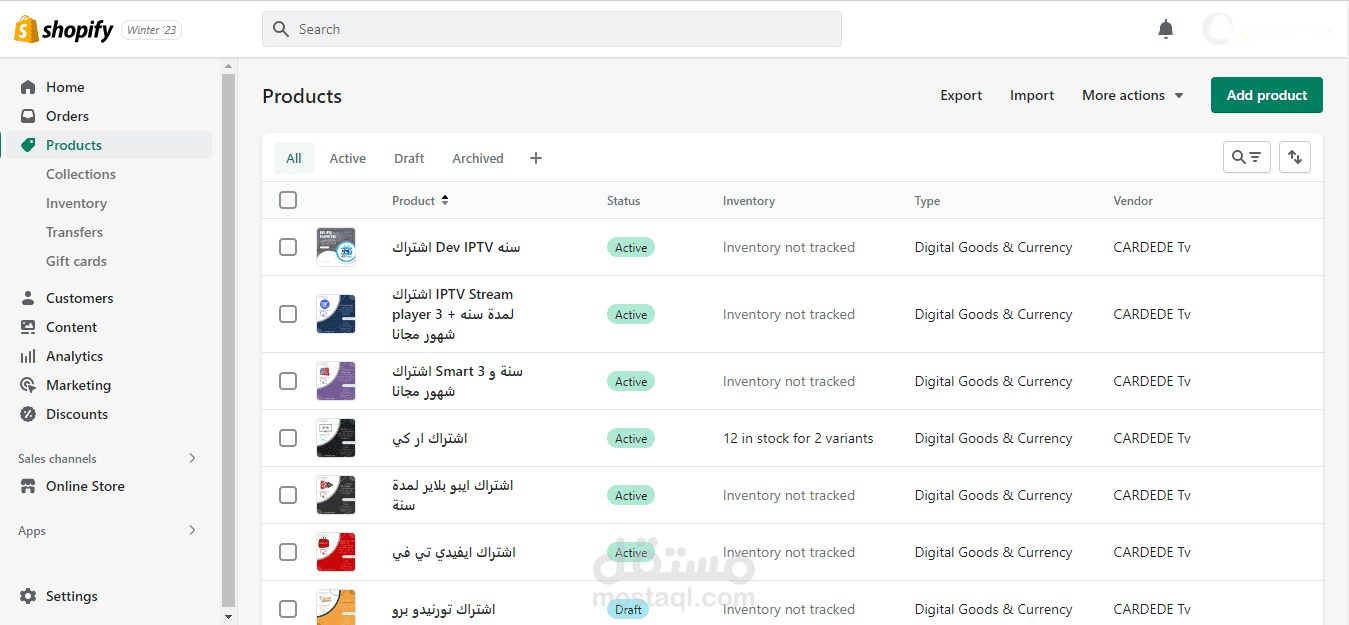Open the Analytics panel
The width and height of the screenshot is (1349, 625).
coord(75,355)
